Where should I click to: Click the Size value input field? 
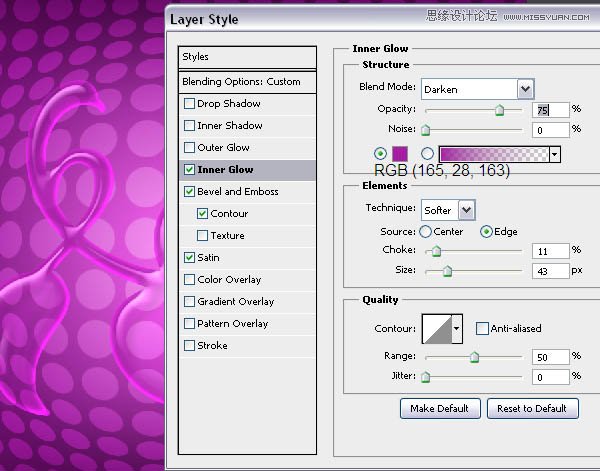click(x=548, y=271)
